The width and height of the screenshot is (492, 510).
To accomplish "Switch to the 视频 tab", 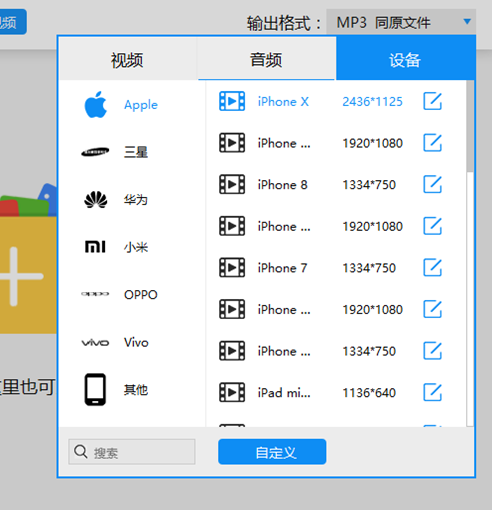I will pos(127,60).
